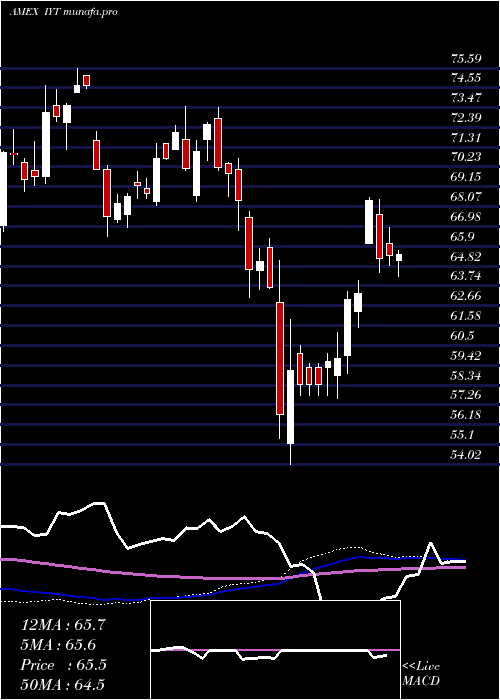Click the Price : 65.5 readout
The height and width of the screenshot is (700, 500).
pos(63,665)
